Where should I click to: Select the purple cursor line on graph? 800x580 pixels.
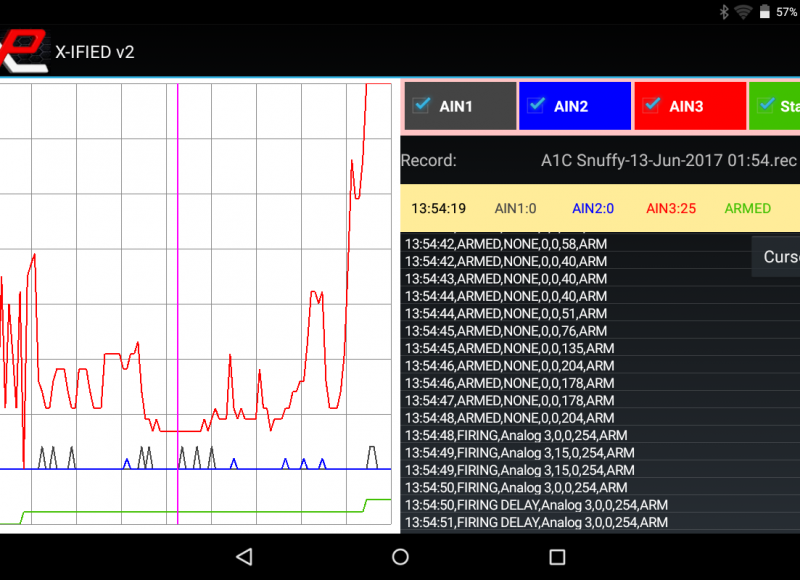click(178, 300)
